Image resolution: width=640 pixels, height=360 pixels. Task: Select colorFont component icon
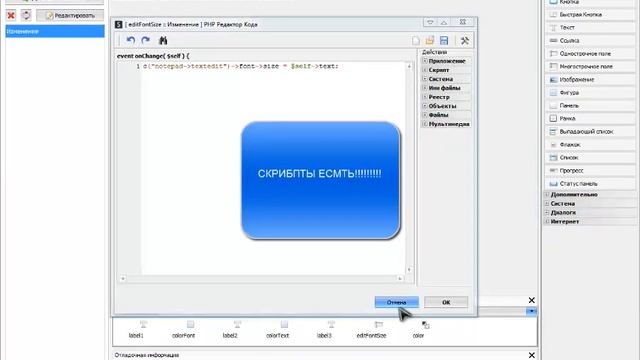tap(190, 324)
